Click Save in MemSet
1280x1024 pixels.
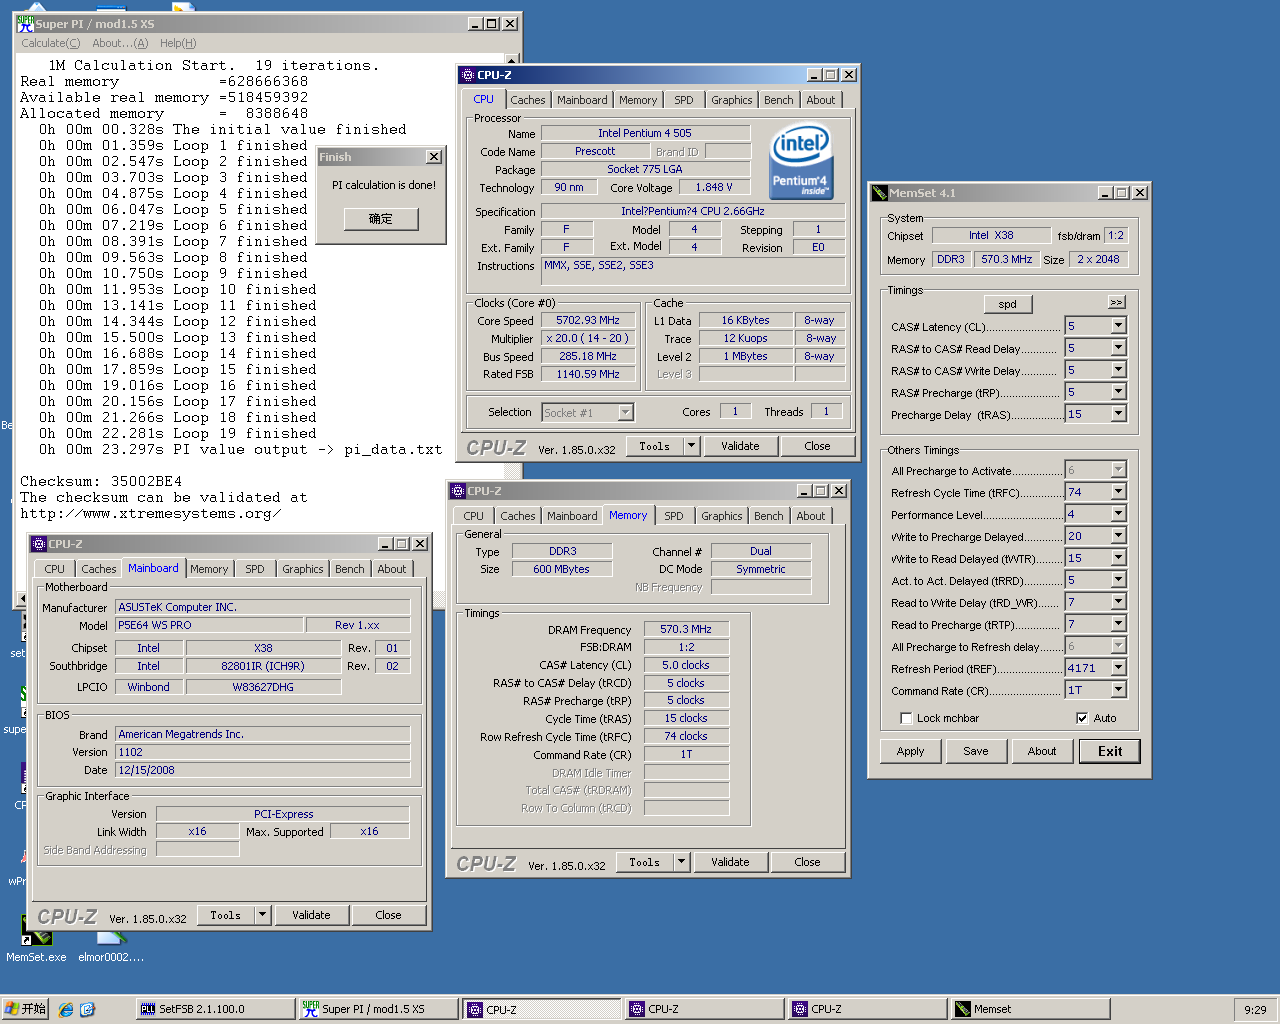976,751
